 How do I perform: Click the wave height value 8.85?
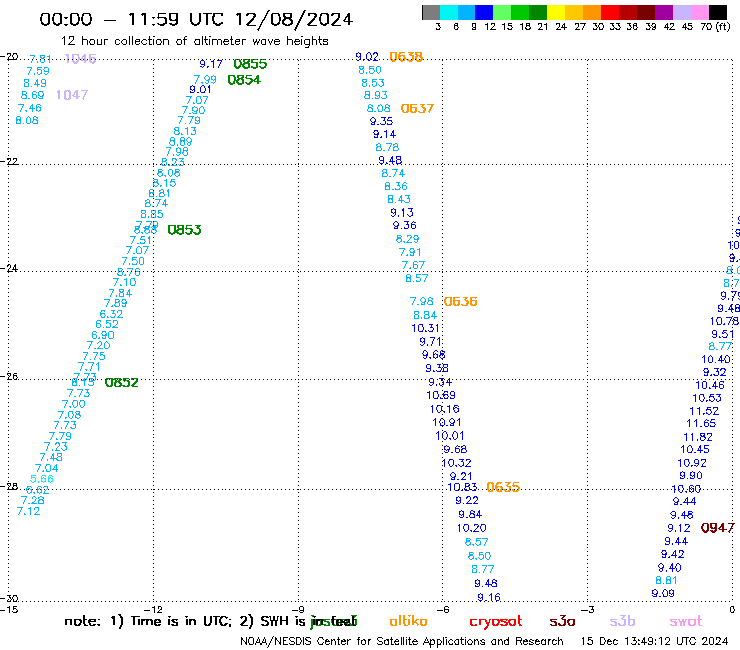pos(151,214)
